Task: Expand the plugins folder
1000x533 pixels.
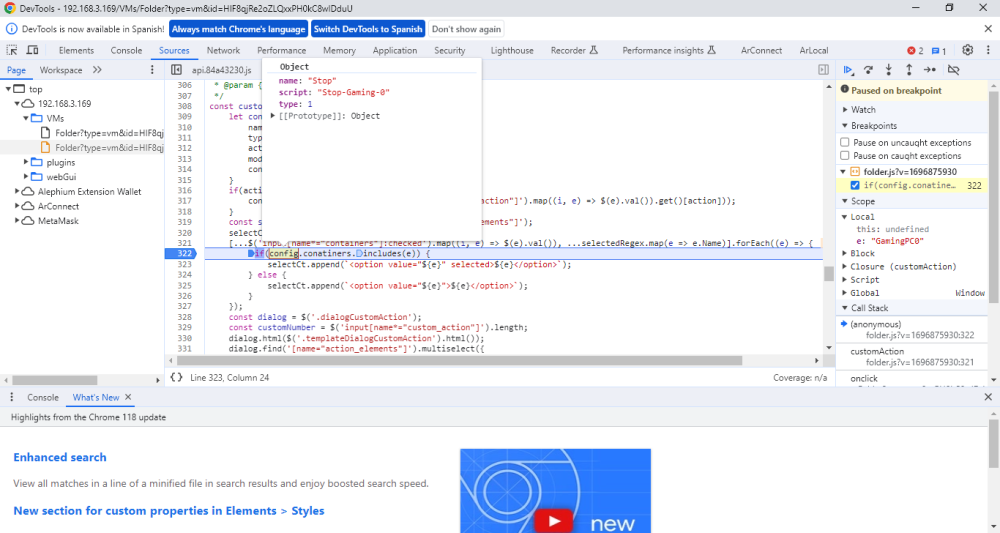Action: coord(26,162)
